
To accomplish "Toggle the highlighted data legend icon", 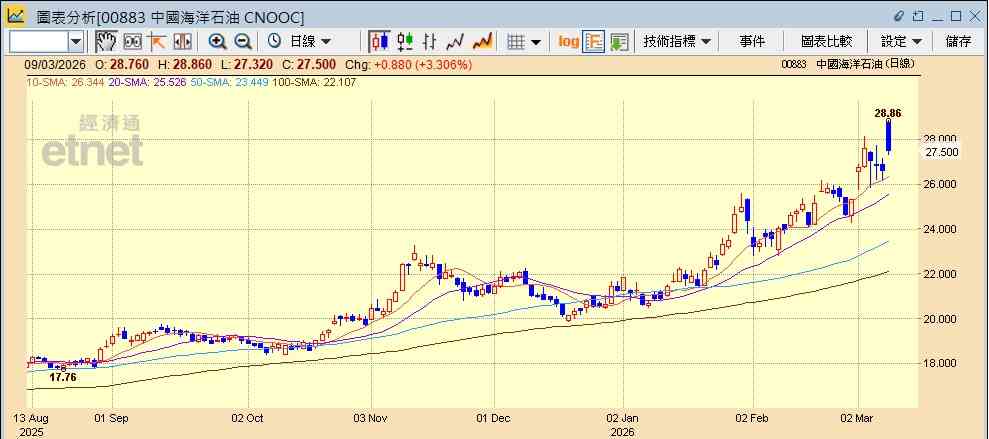I will [x=594, y=42].
